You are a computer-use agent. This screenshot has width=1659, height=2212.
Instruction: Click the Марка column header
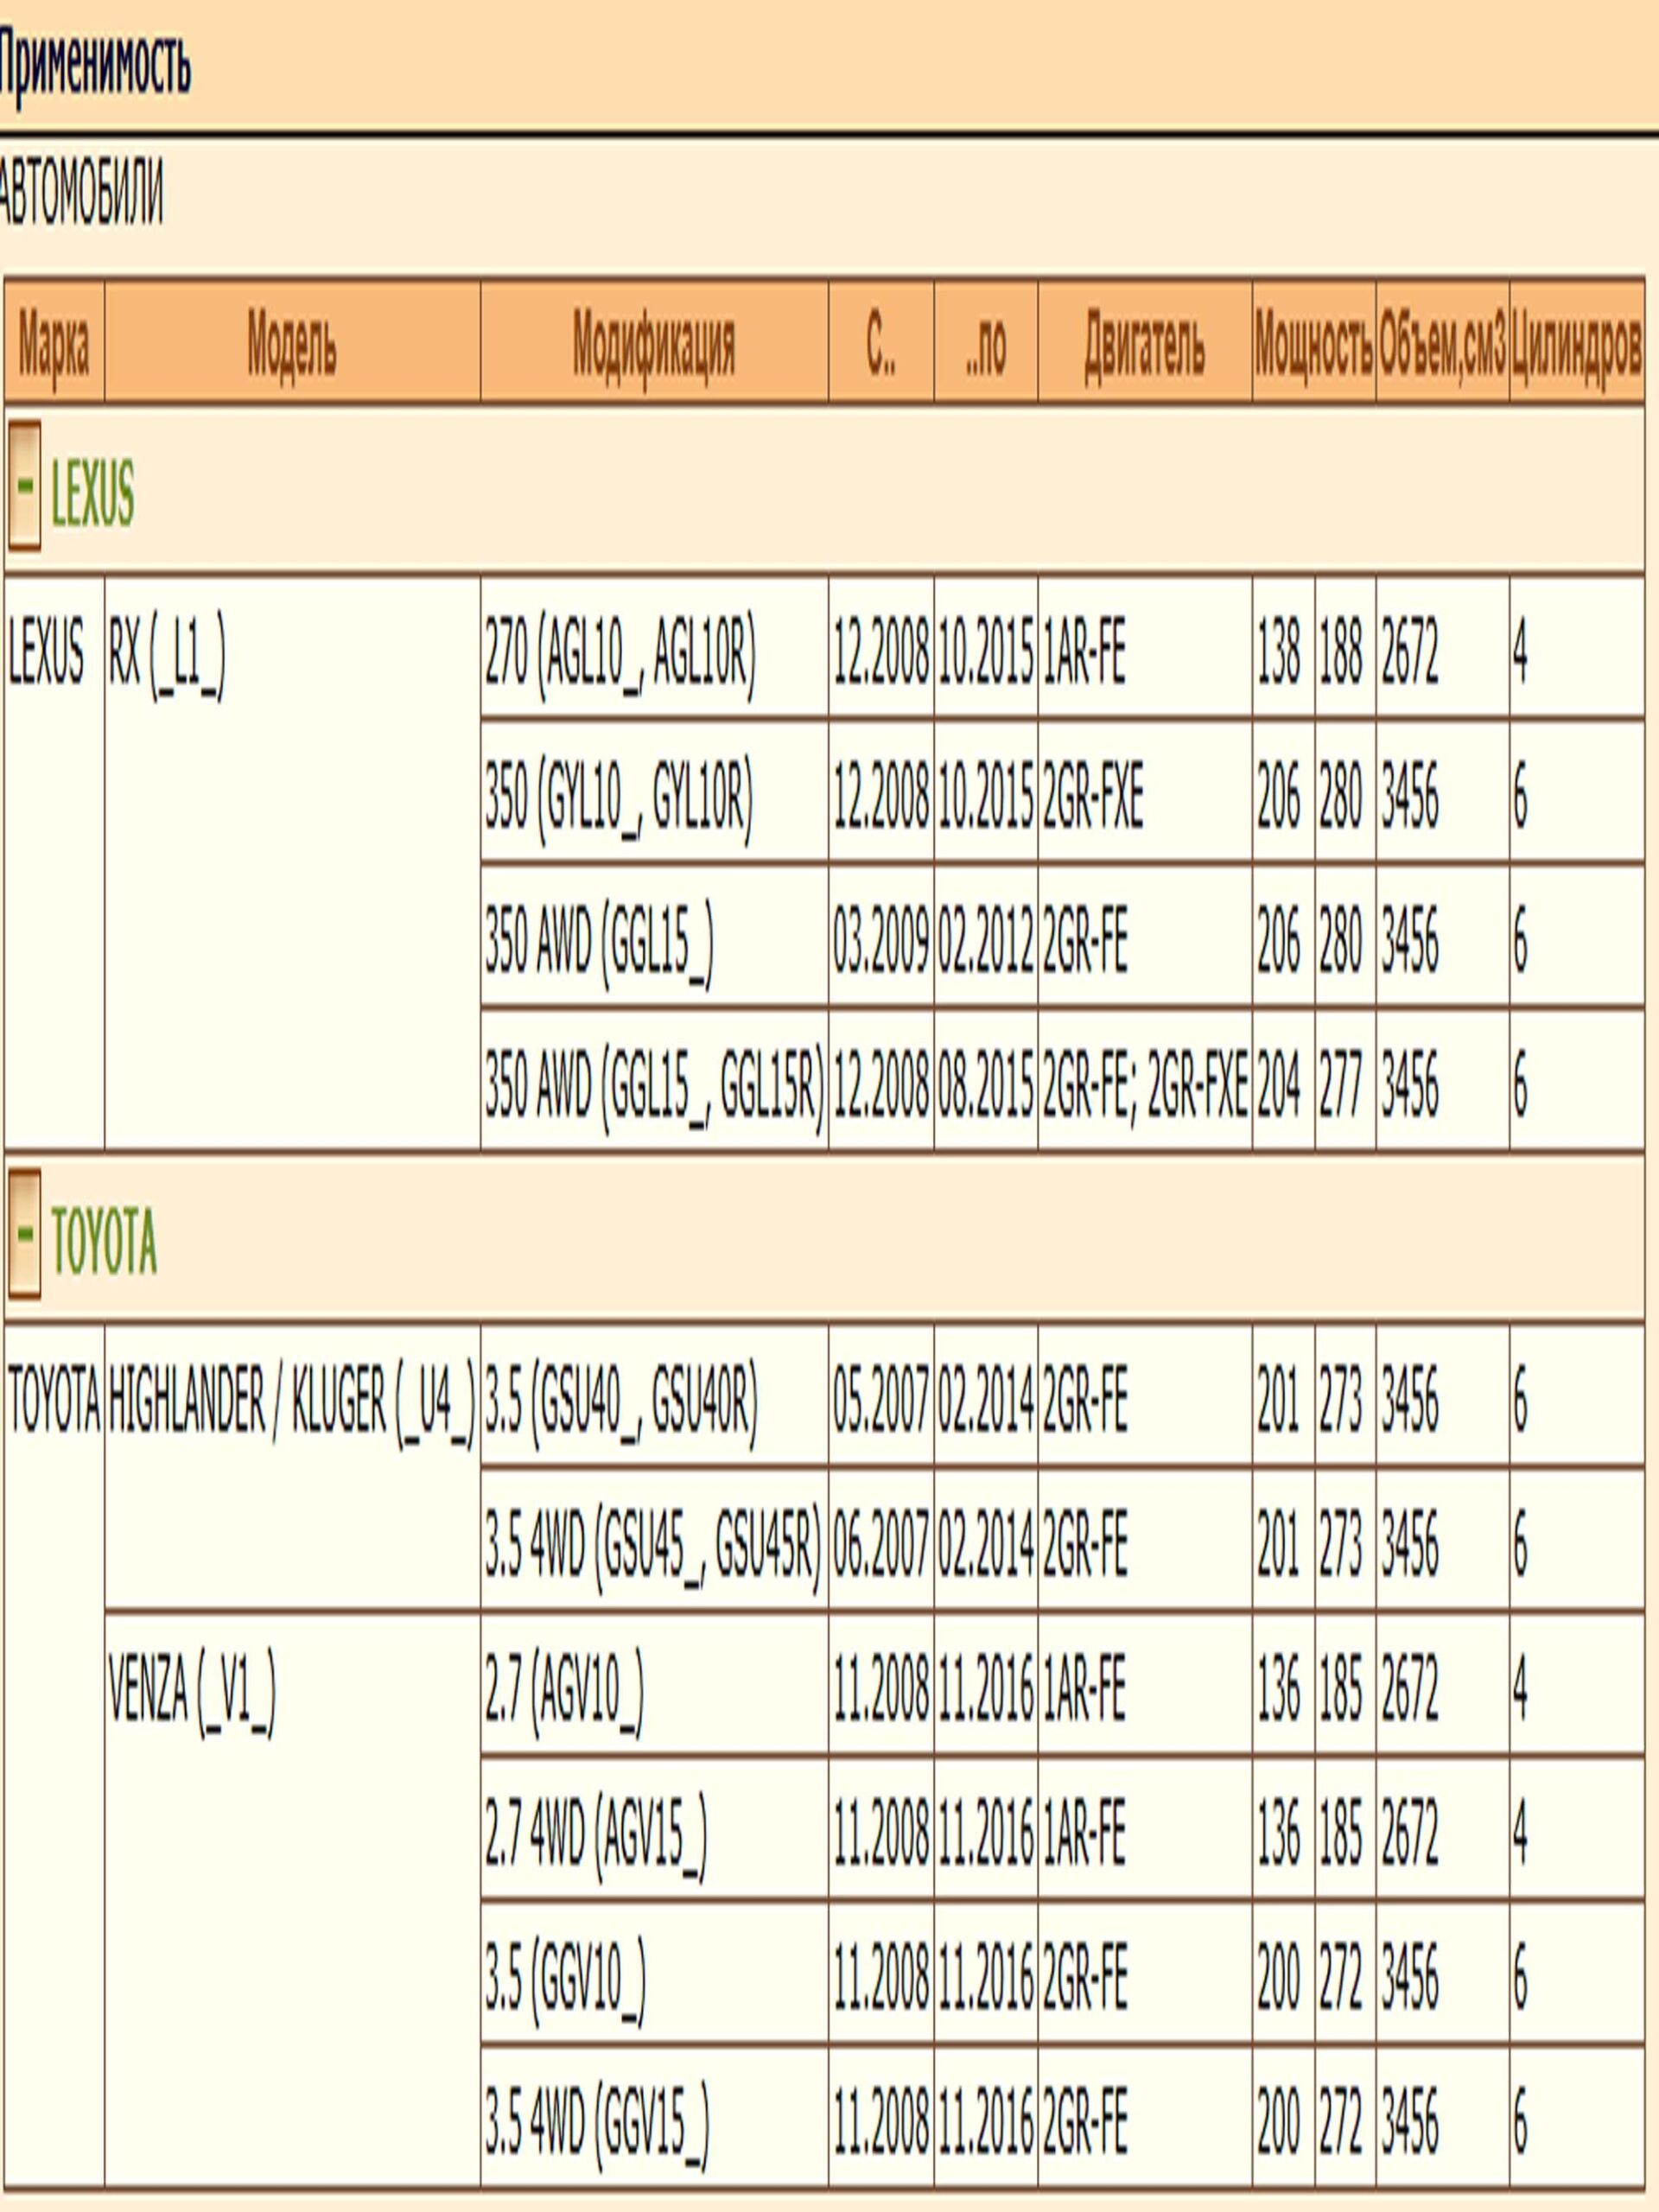54,346
